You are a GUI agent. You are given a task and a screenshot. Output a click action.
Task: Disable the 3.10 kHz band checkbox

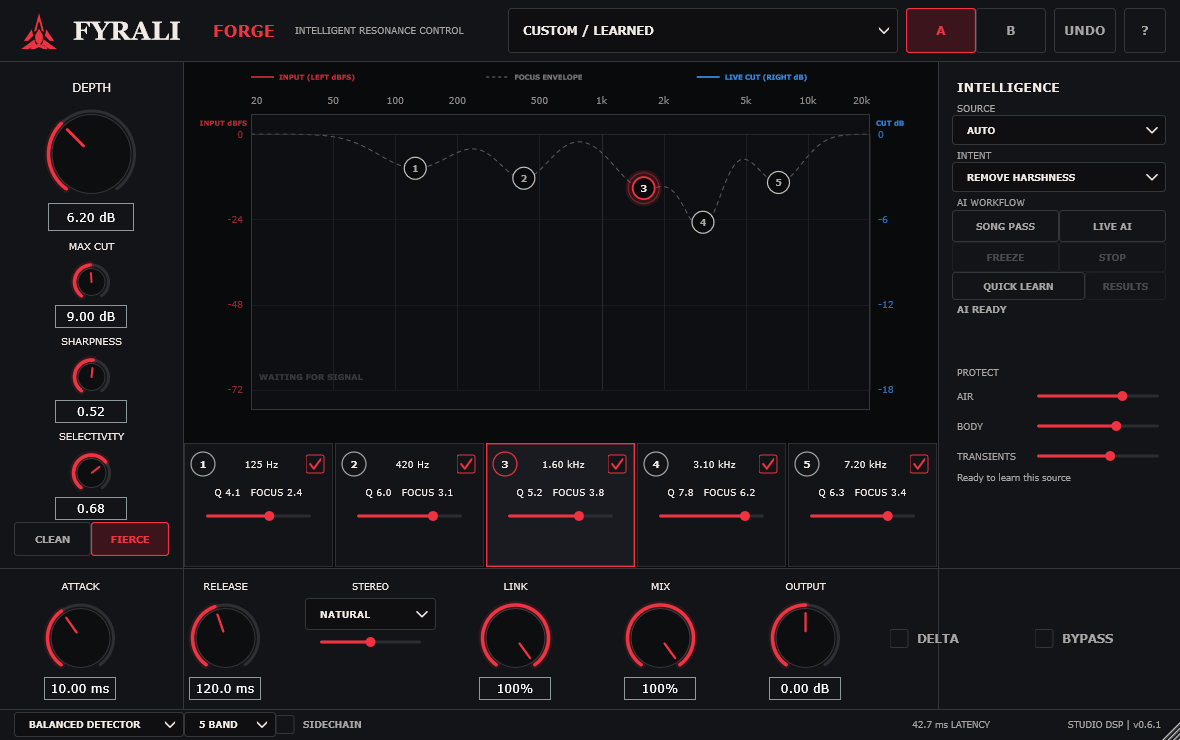pos(768,464)
